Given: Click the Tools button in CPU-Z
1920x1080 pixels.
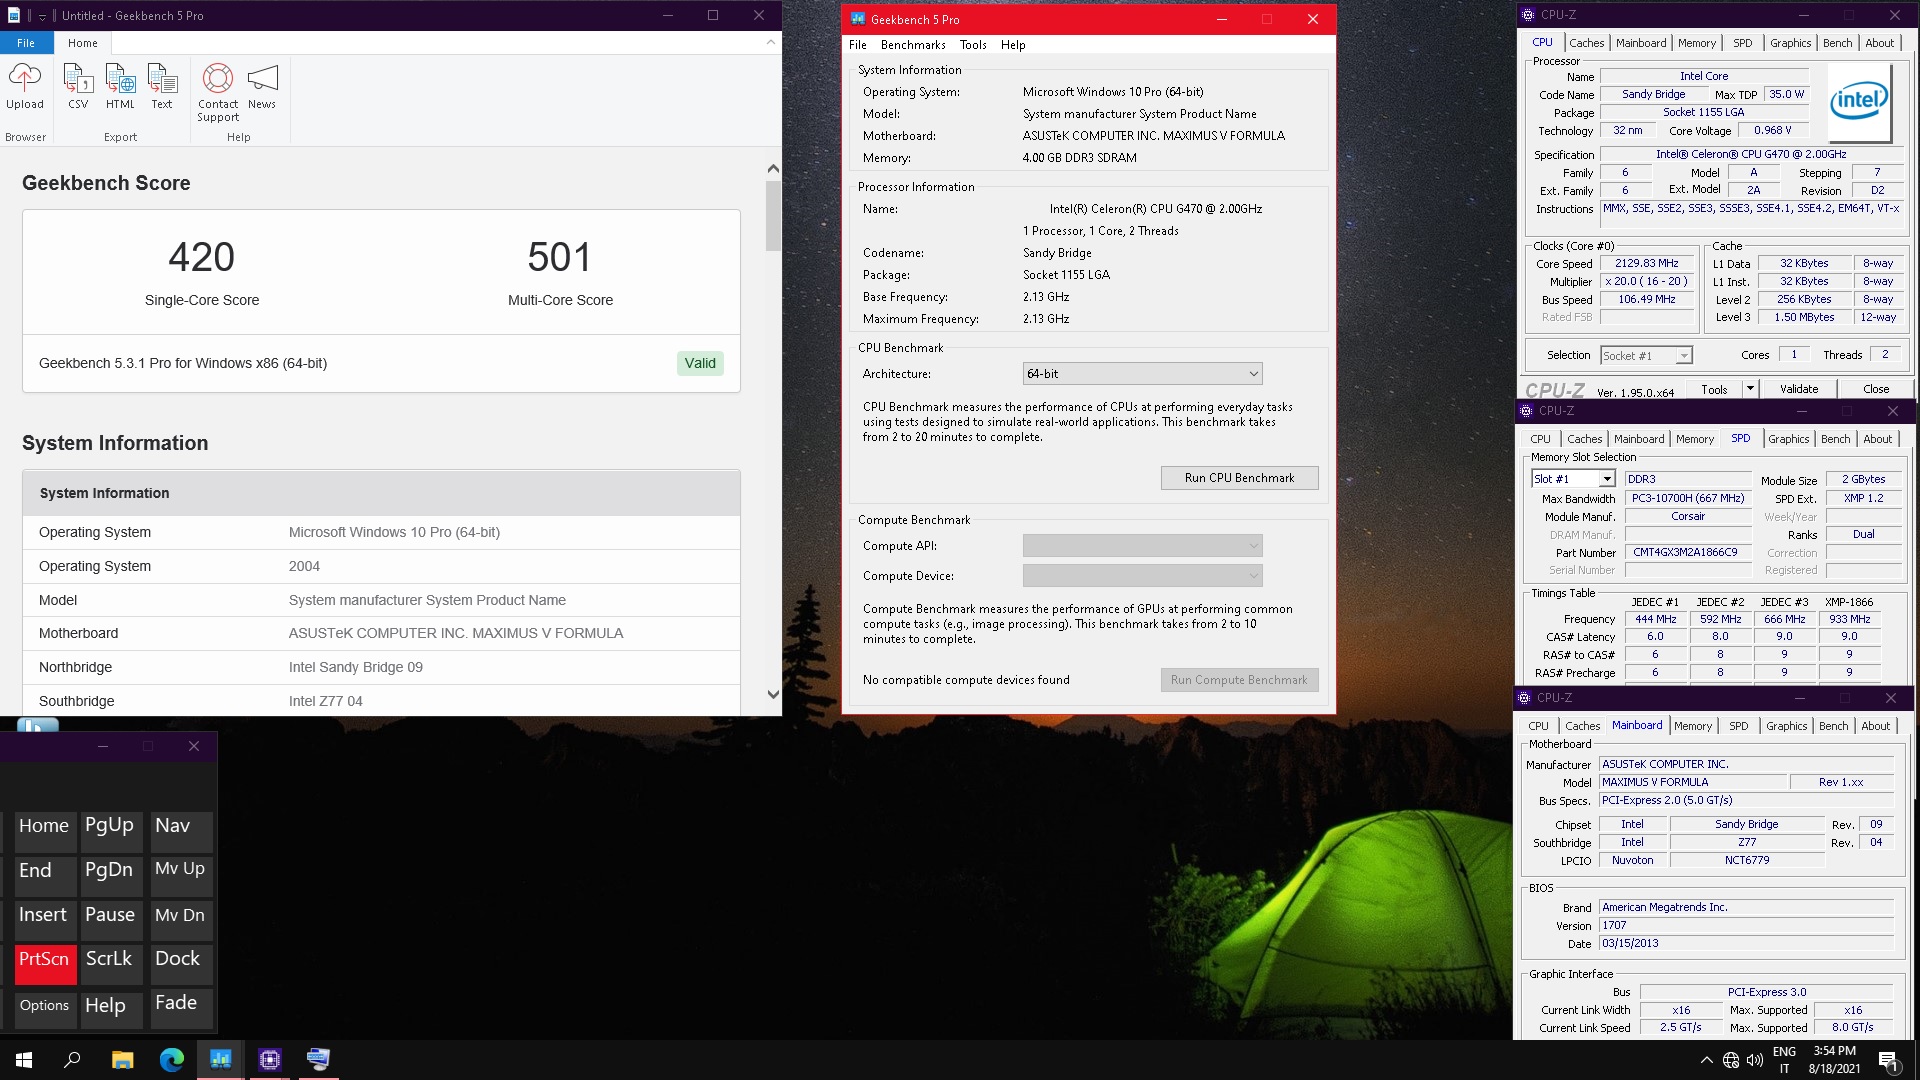Looking at the screenshot, I should pos(1714,389).
